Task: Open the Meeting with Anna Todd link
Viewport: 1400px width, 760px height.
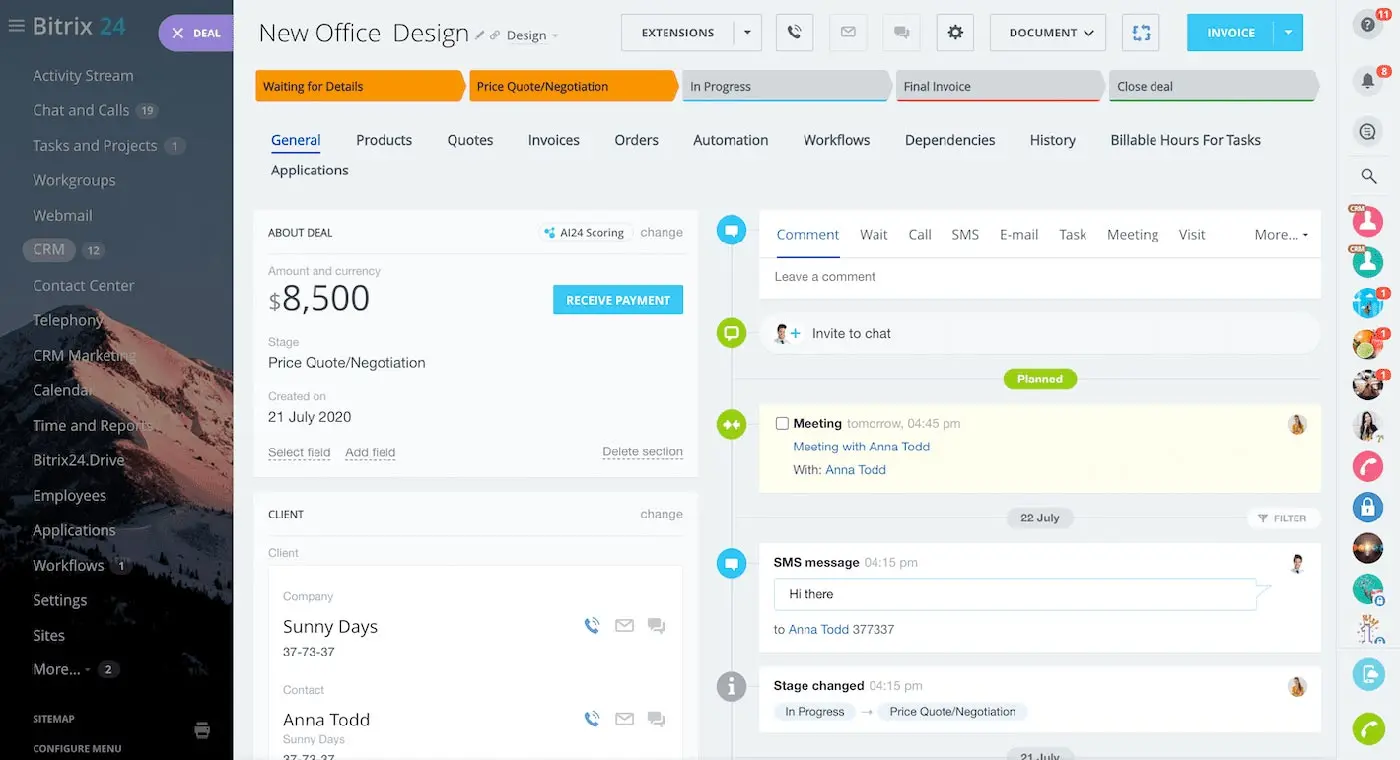Action: coord(861,447)
